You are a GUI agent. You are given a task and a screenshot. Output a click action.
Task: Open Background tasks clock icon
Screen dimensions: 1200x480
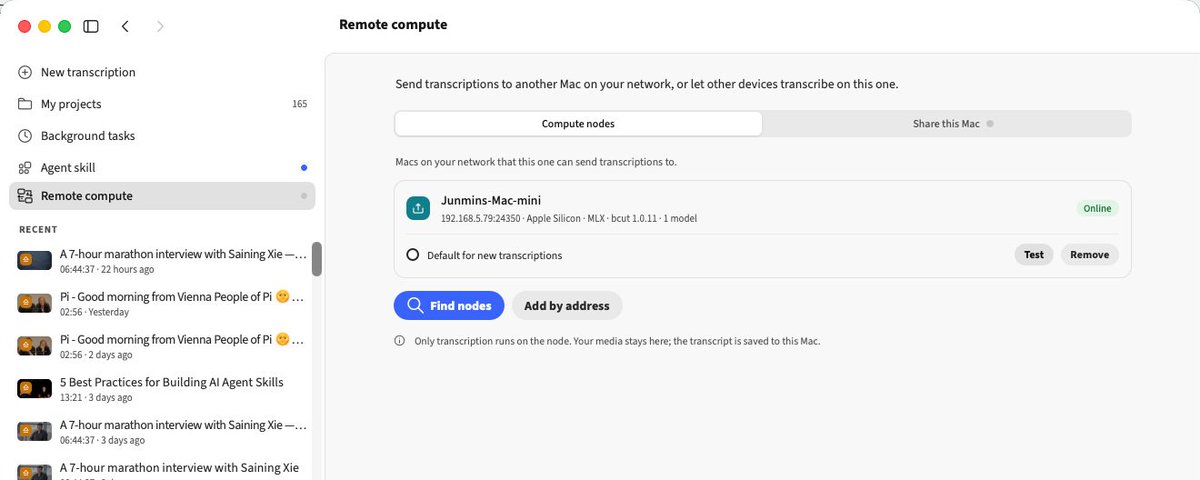tap(25, 136)
